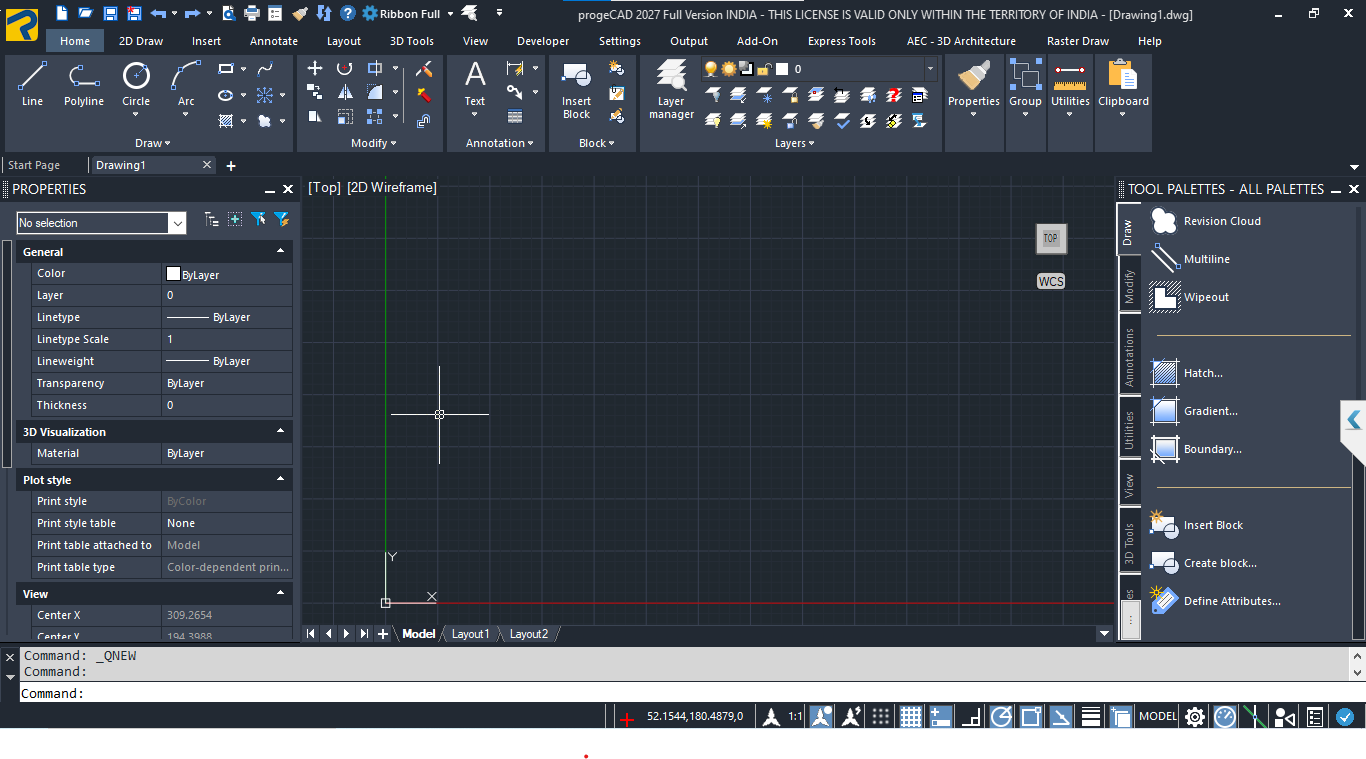Expand the Draw panel dropdown
This screenshot has width=1366, height=759.
coord(153,143)
